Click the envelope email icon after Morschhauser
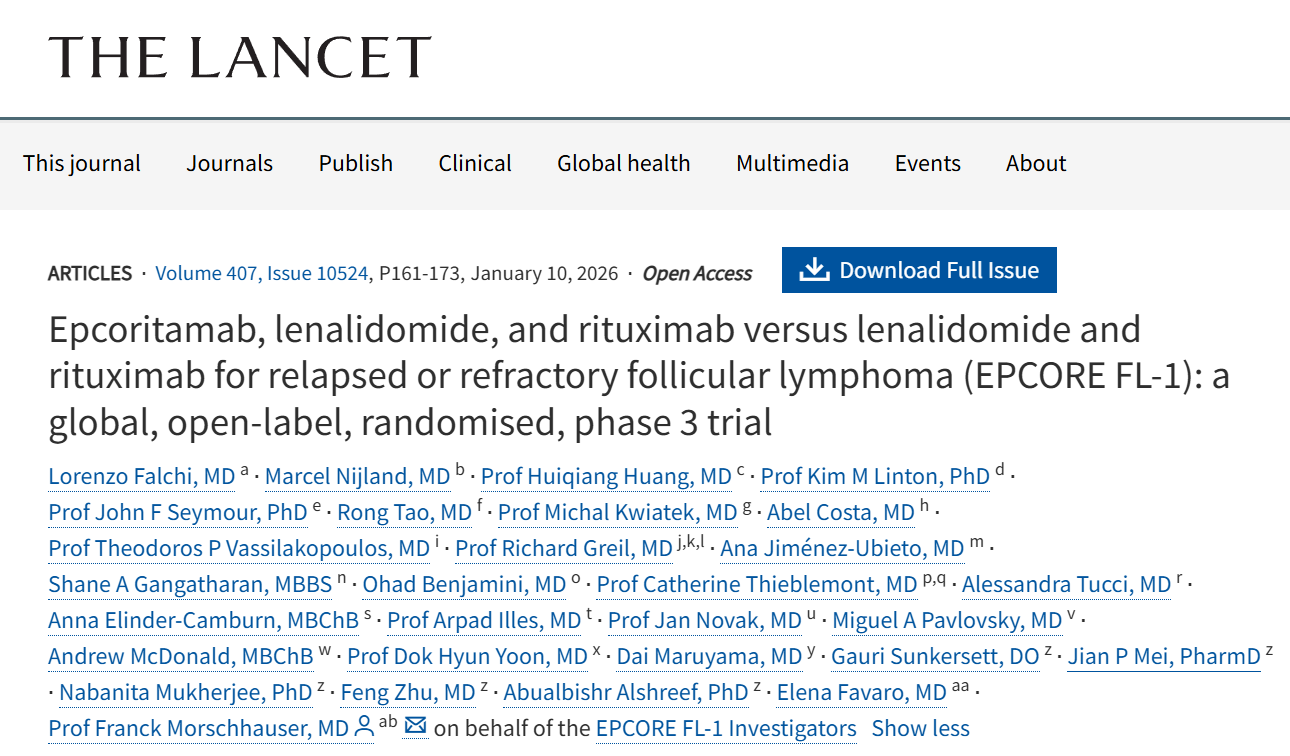1290x756 pixels. click(415, 727)
